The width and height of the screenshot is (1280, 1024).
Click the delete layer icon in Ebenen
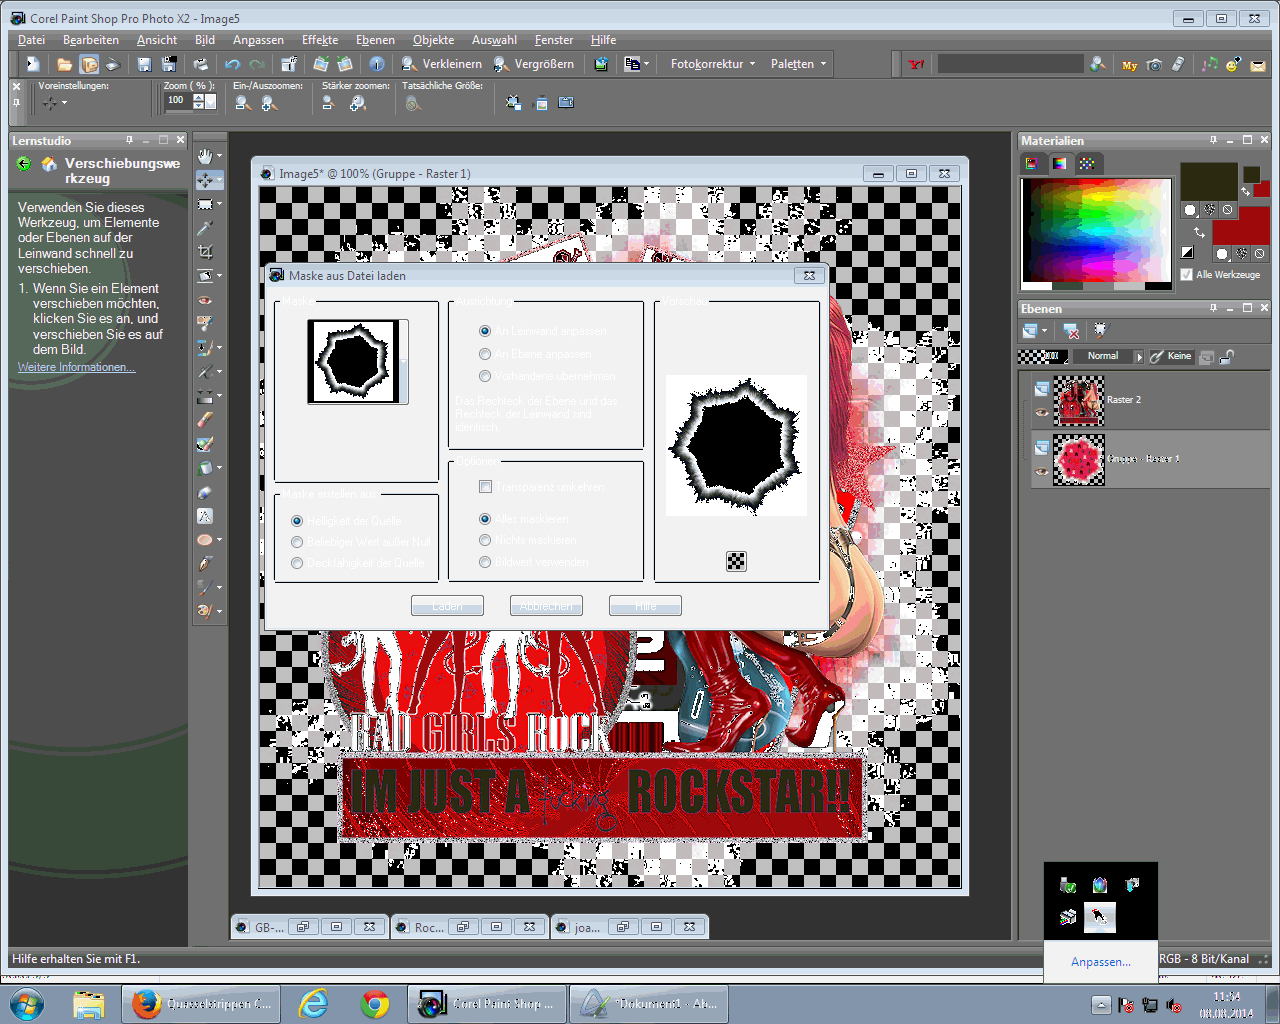pyautogui.click(x=1071, y=331)
